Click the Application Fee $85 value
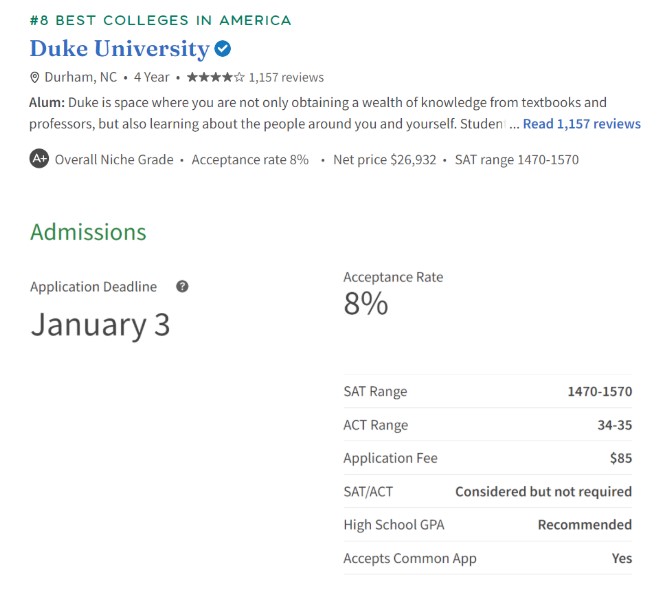This screenshot has height=592, width=659. click(x=621, y=458)
